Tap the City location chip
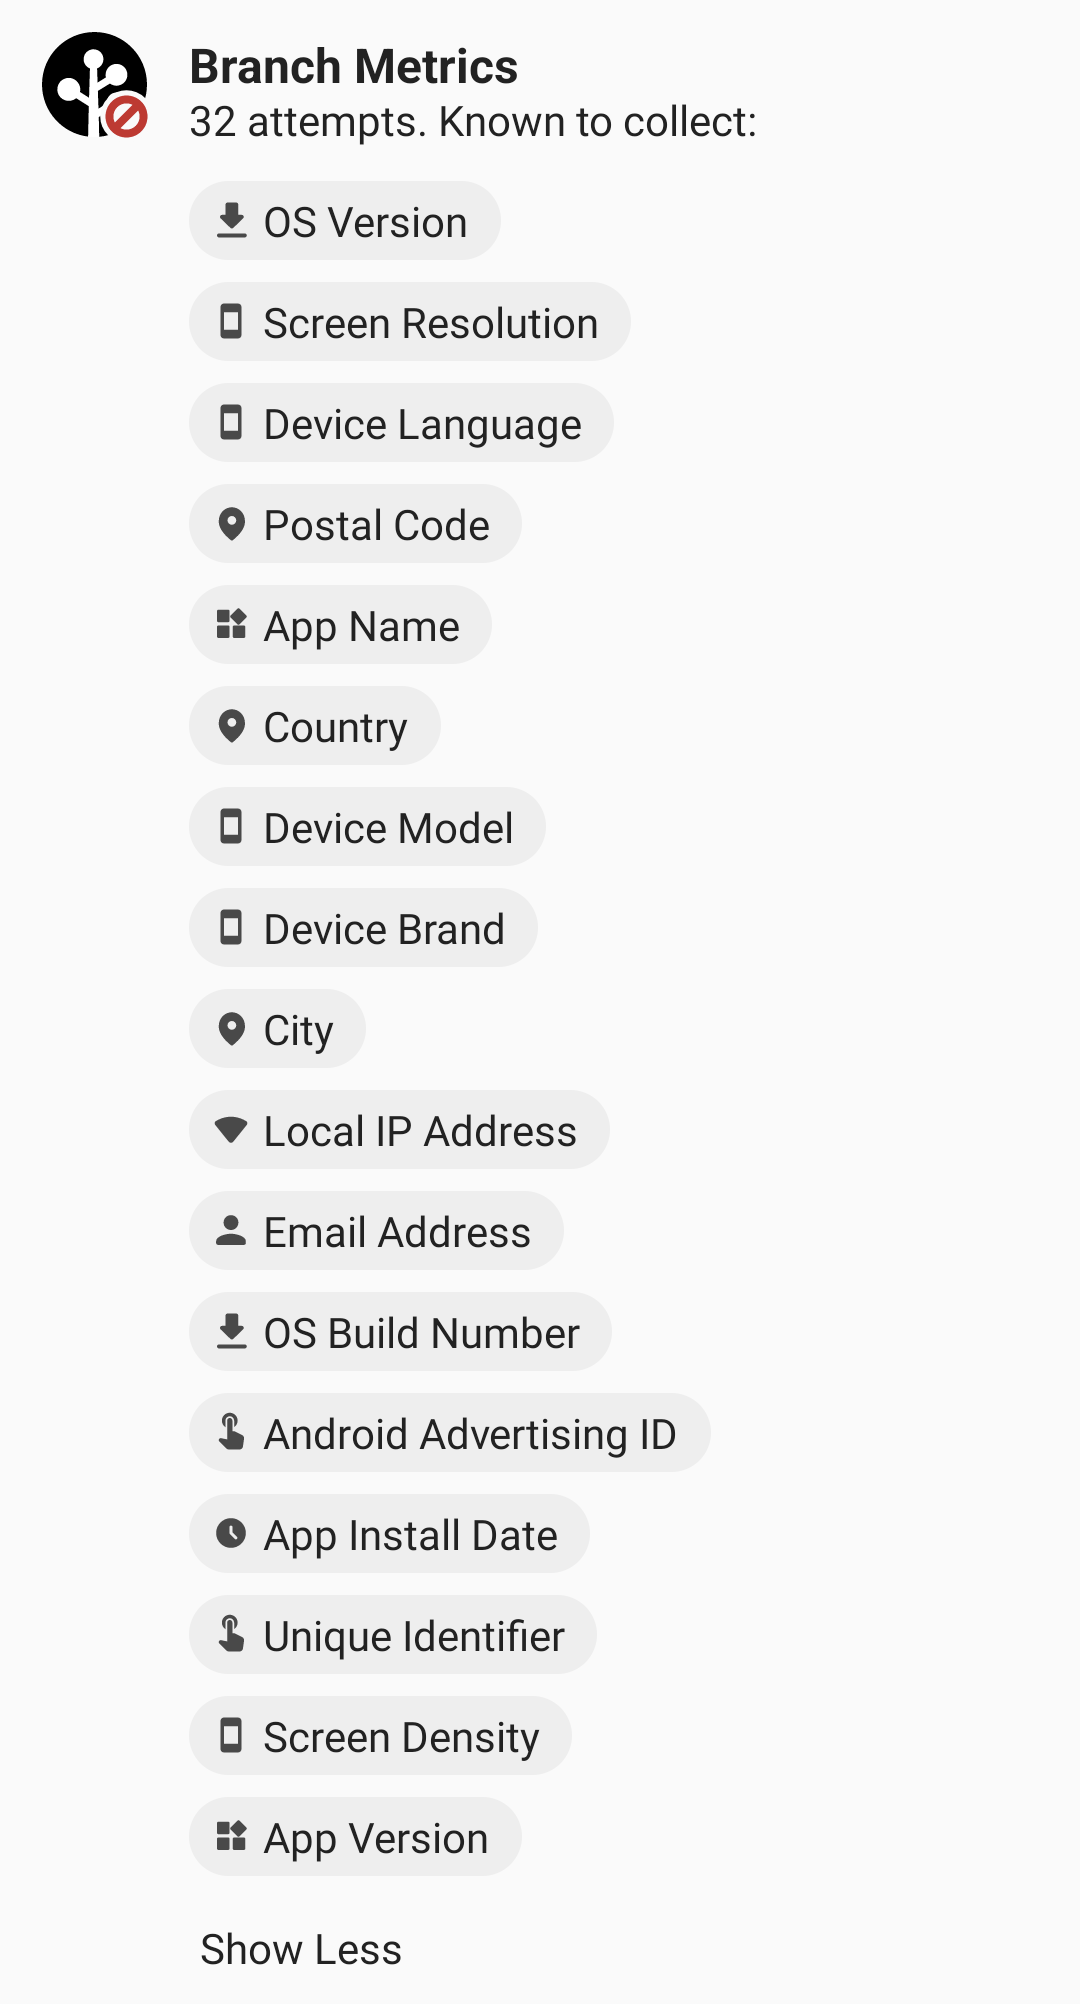The height and width of the screenshot is (2004, 1080). coord(277,1029)
